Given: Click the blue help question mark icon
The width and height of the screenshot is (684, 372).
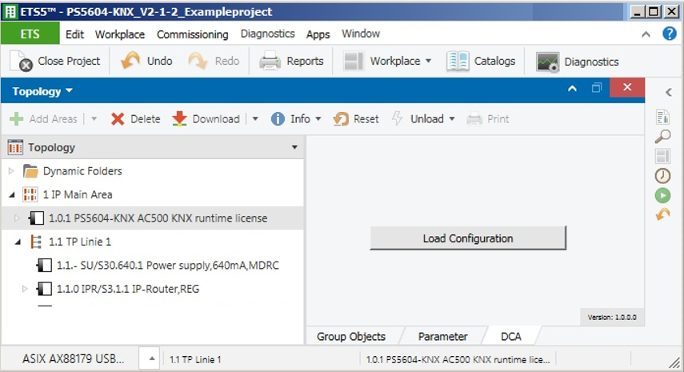Looking at the screenshot, I should 669,34.
